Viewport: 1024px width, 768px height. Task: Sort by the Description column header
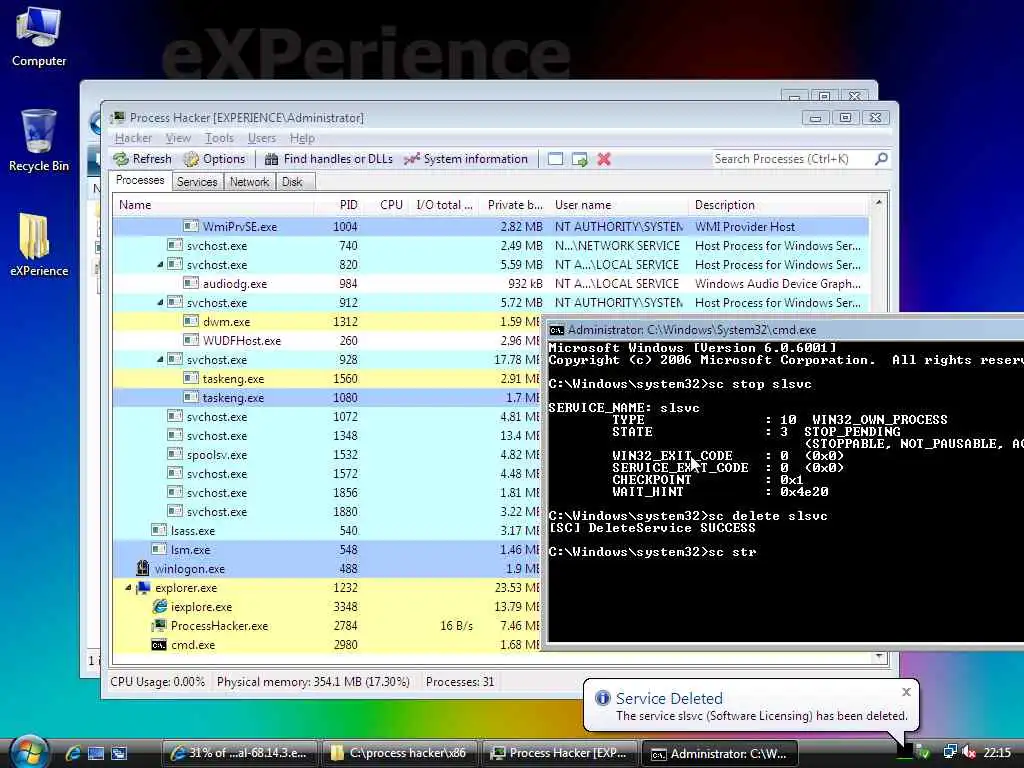click(777, 205)
